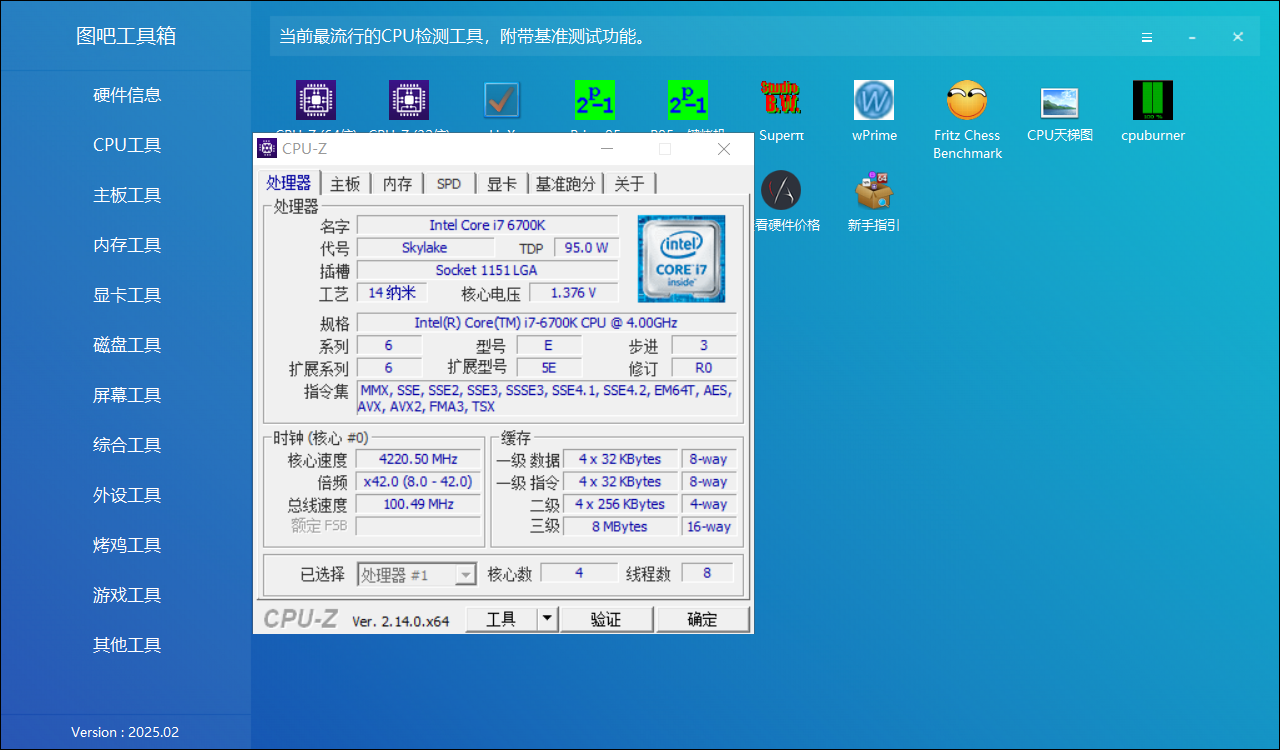This screenshot has height=750, width=1280.
Task: Click the 验证 button in CPU-Z
Action: point(606,619)
